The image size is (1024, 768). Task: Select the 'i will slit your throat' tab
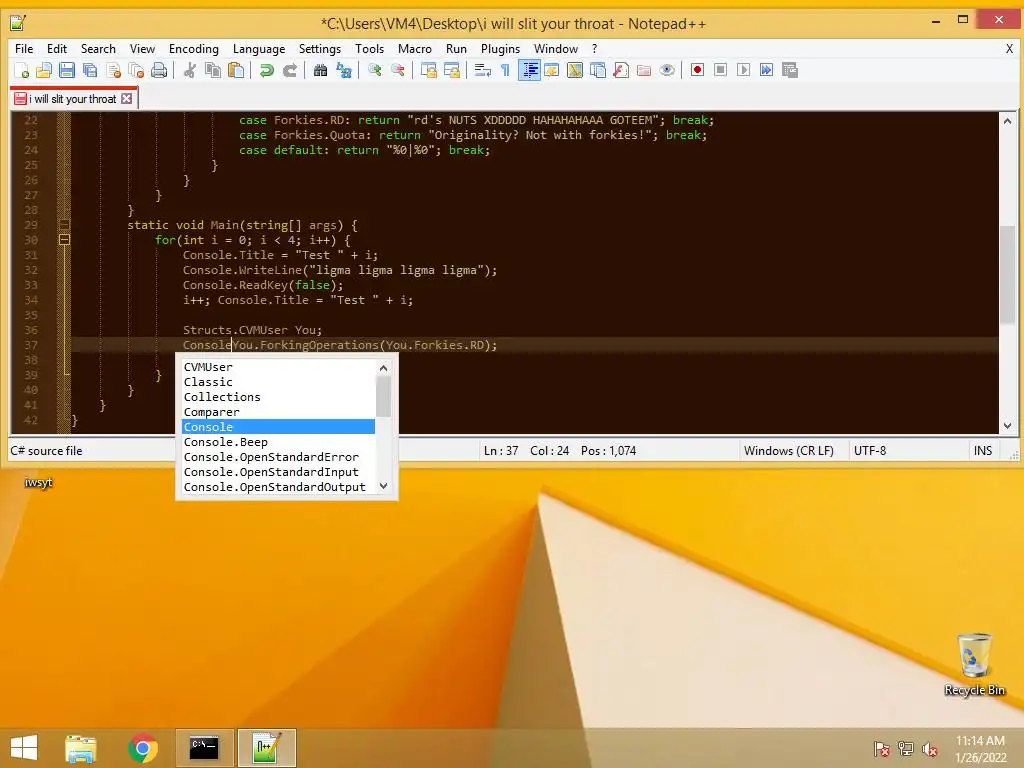(72, 99)
